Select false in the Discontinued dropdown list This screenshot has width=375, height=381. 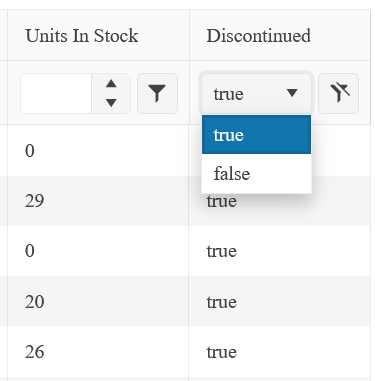pyautogui.click(x=256, y=173)
